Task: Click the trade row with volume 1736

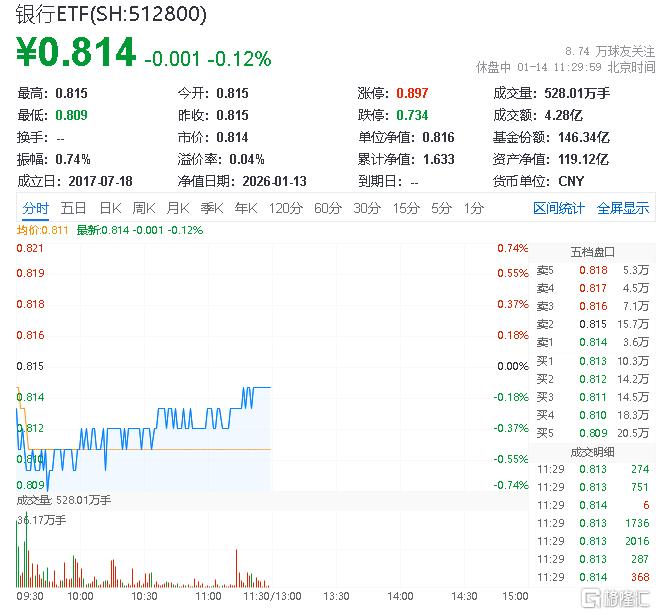Action: pyautogui.click(x=593, y=523)
